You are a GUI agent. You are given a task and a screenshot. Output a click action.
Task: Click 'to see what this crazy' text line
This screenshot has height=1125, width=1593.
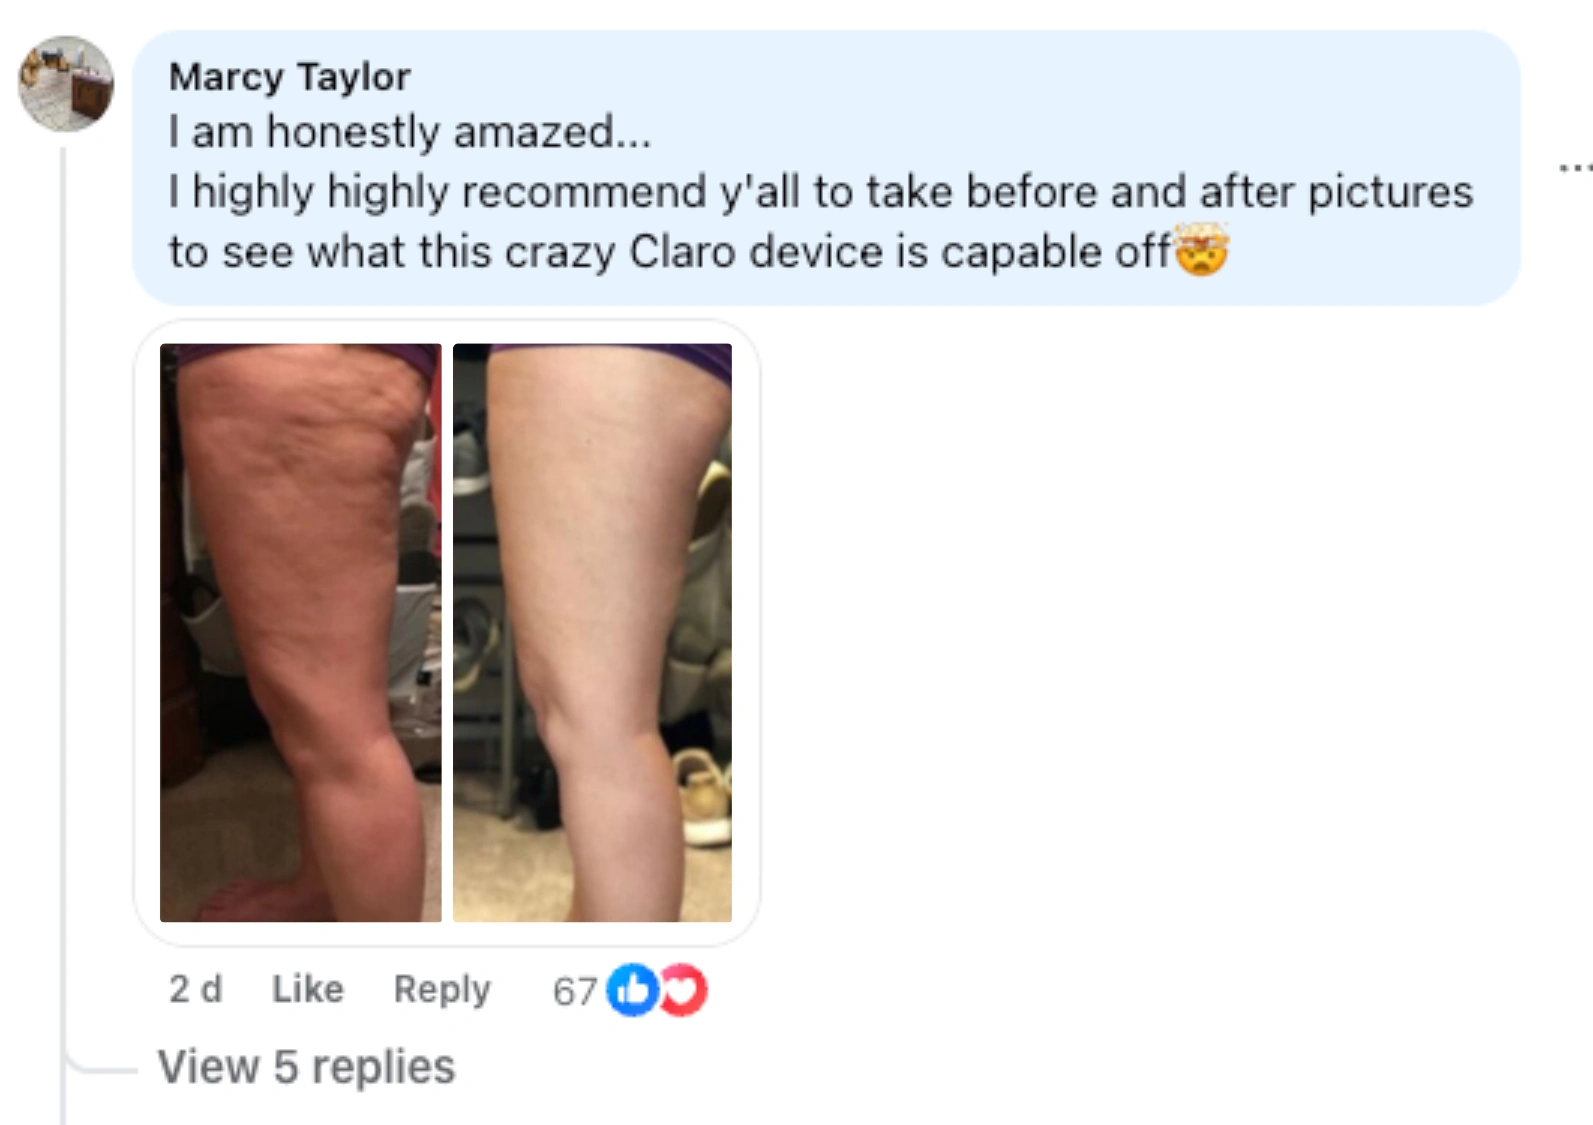[393, 251]
